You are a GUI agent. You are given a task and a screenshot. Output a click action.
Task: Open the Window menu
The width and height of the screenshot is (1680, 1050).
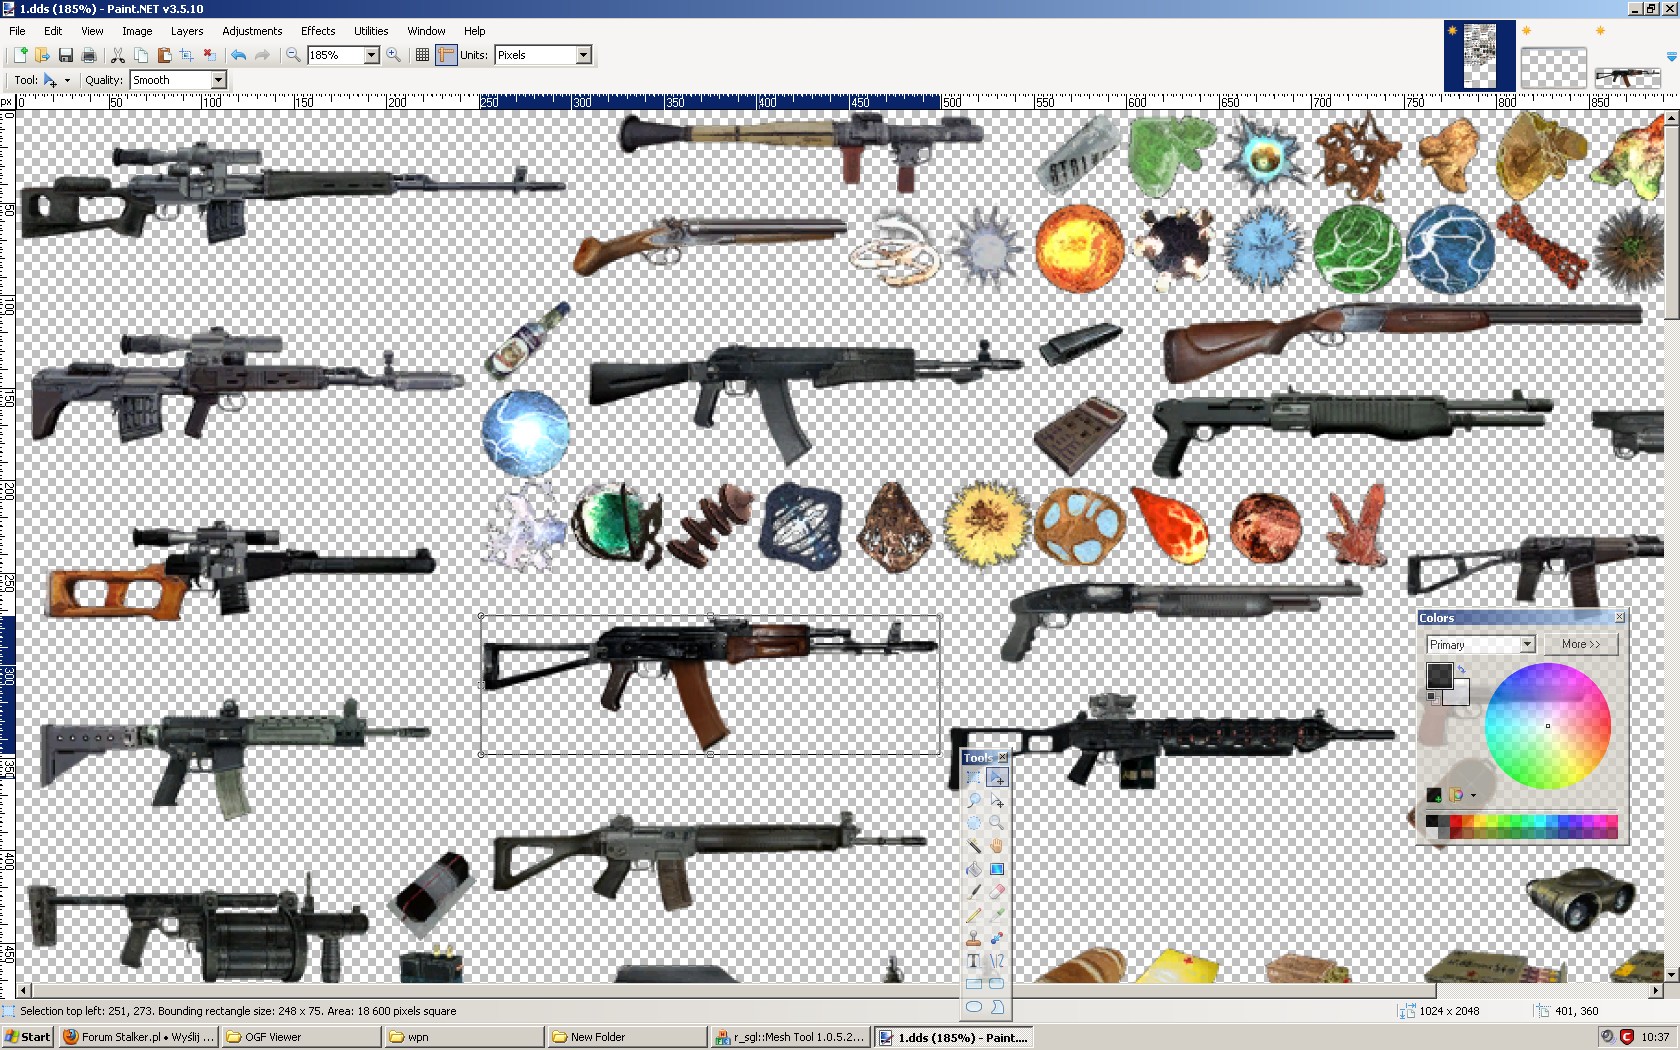[426, 31]
